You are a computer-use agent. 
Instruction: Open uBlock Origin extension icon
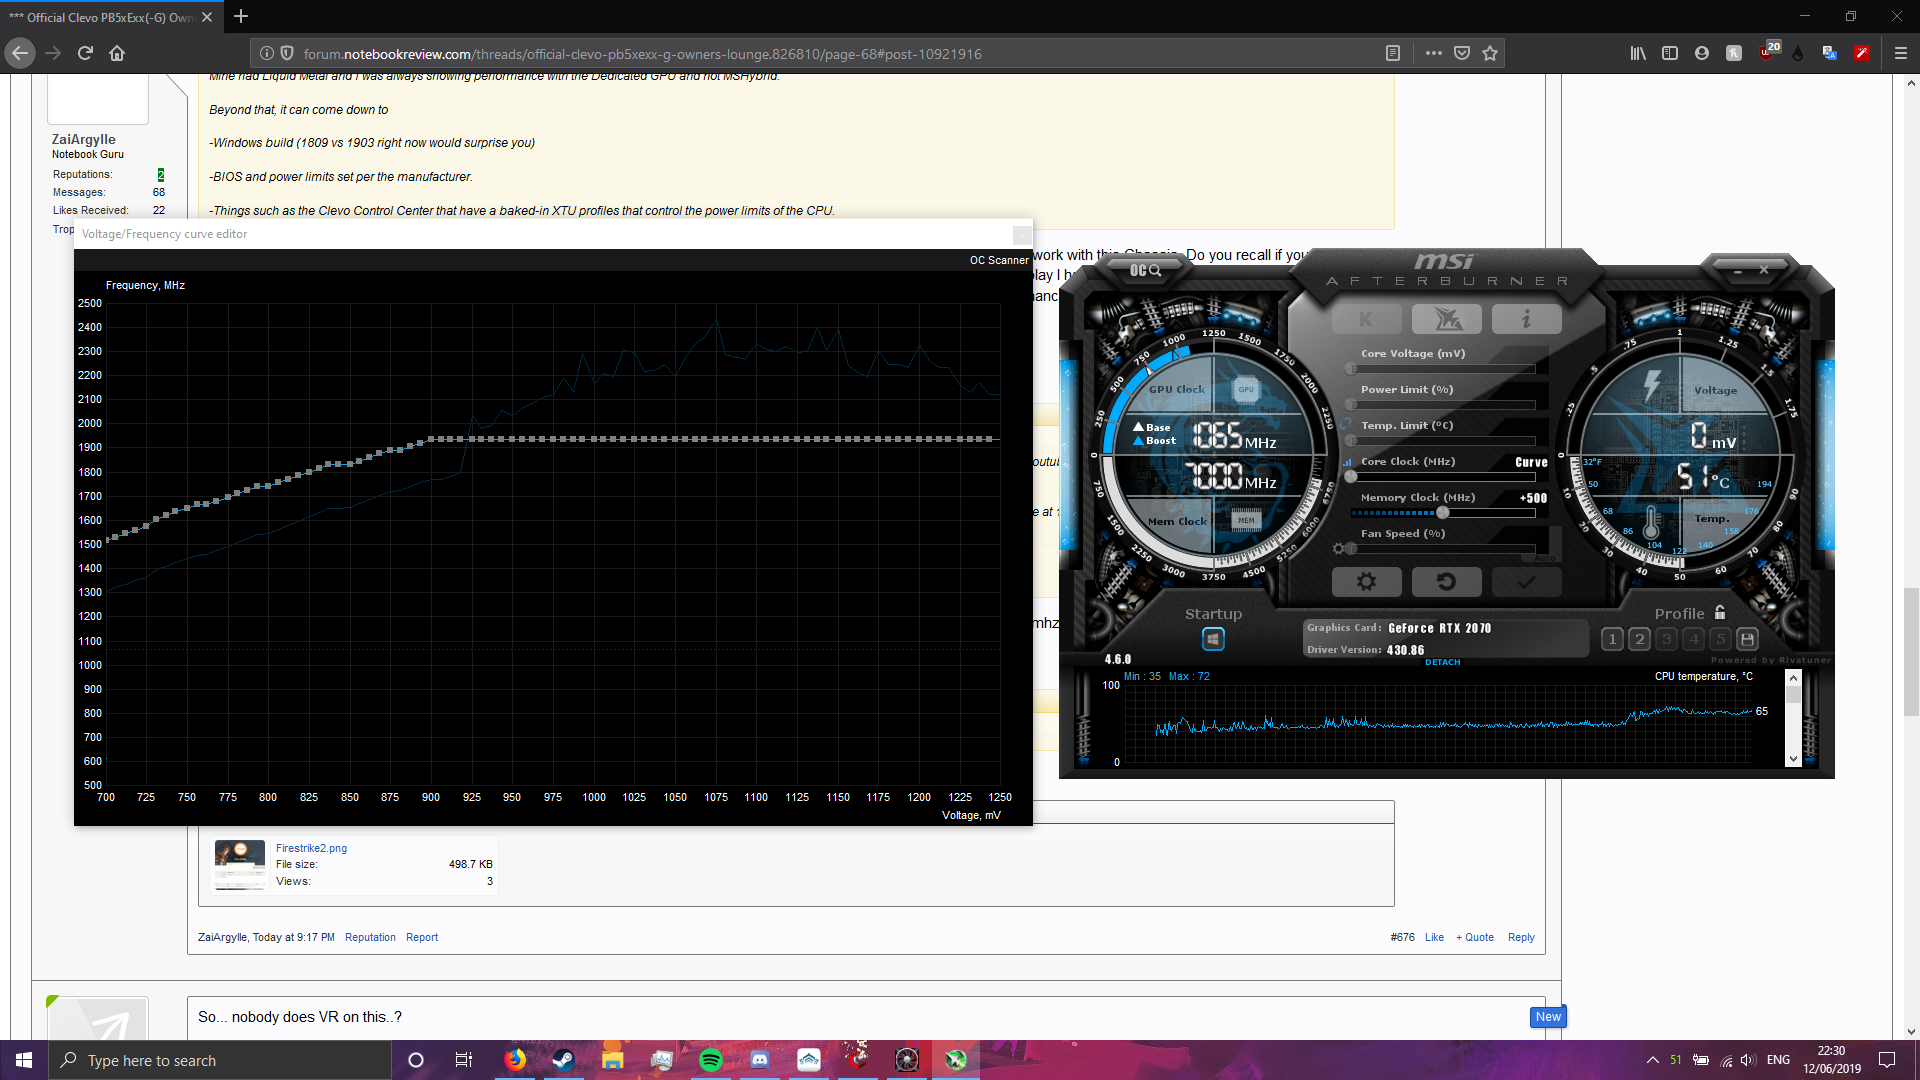1768,52
